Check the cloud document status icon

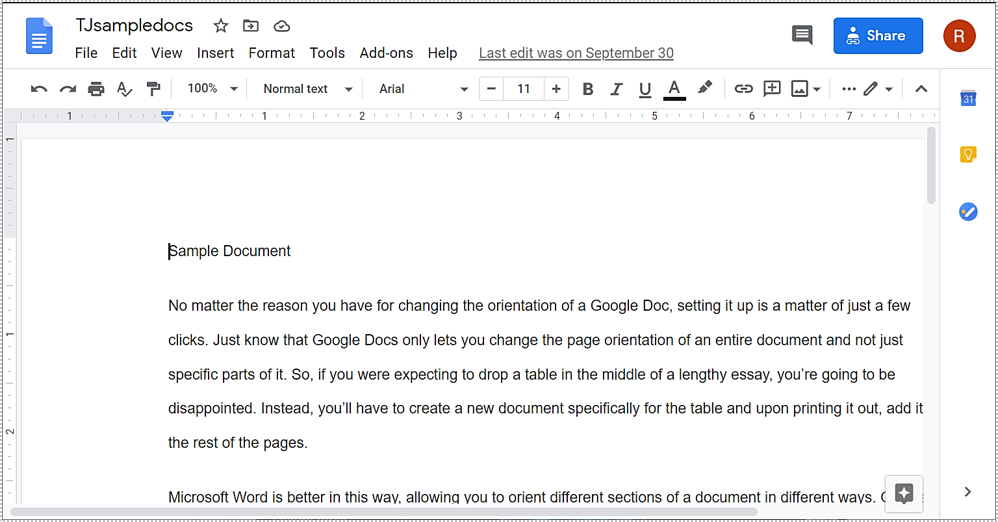282,26
